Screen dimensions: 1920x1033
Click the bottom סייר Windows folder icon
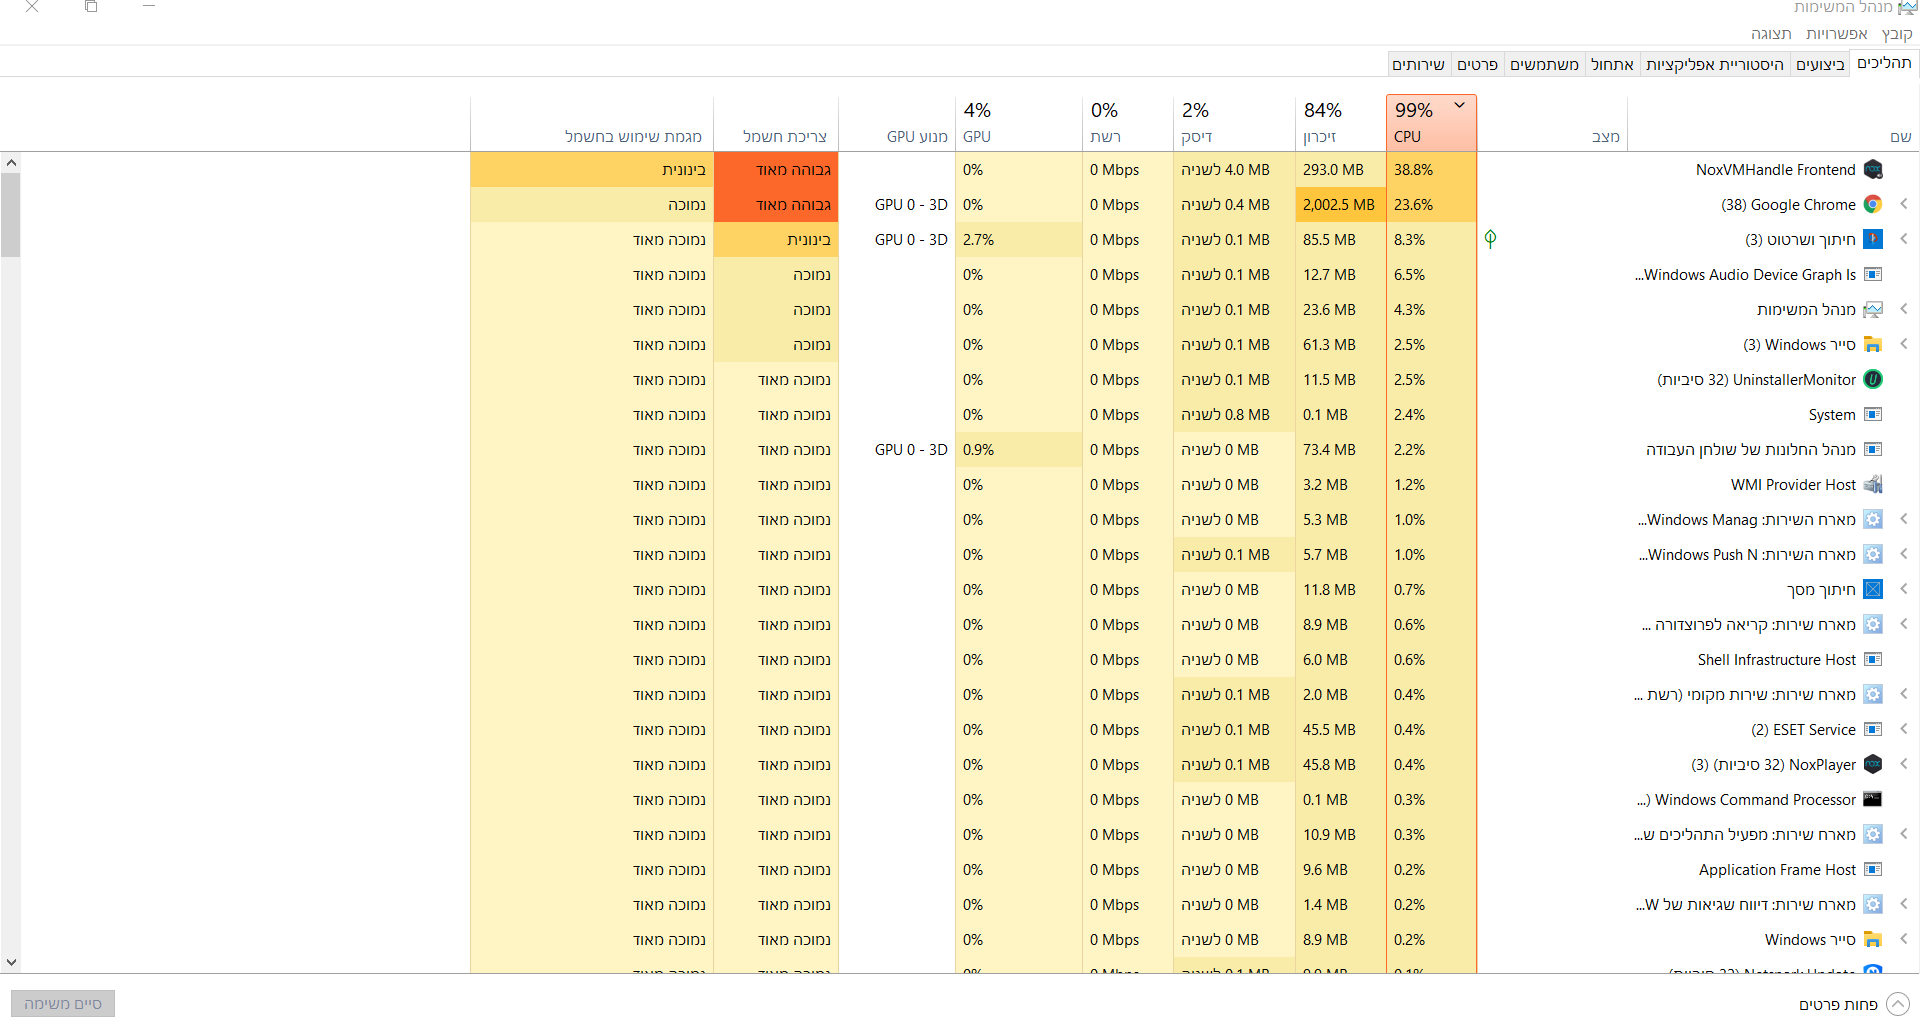coord(1873,940)
